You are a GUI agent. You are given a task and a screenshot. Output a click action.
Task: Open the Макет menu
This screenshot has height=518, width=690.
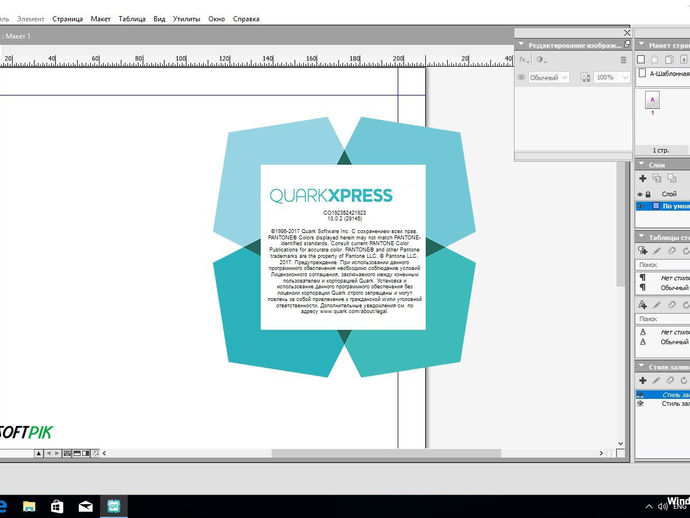tap(100, 19)
